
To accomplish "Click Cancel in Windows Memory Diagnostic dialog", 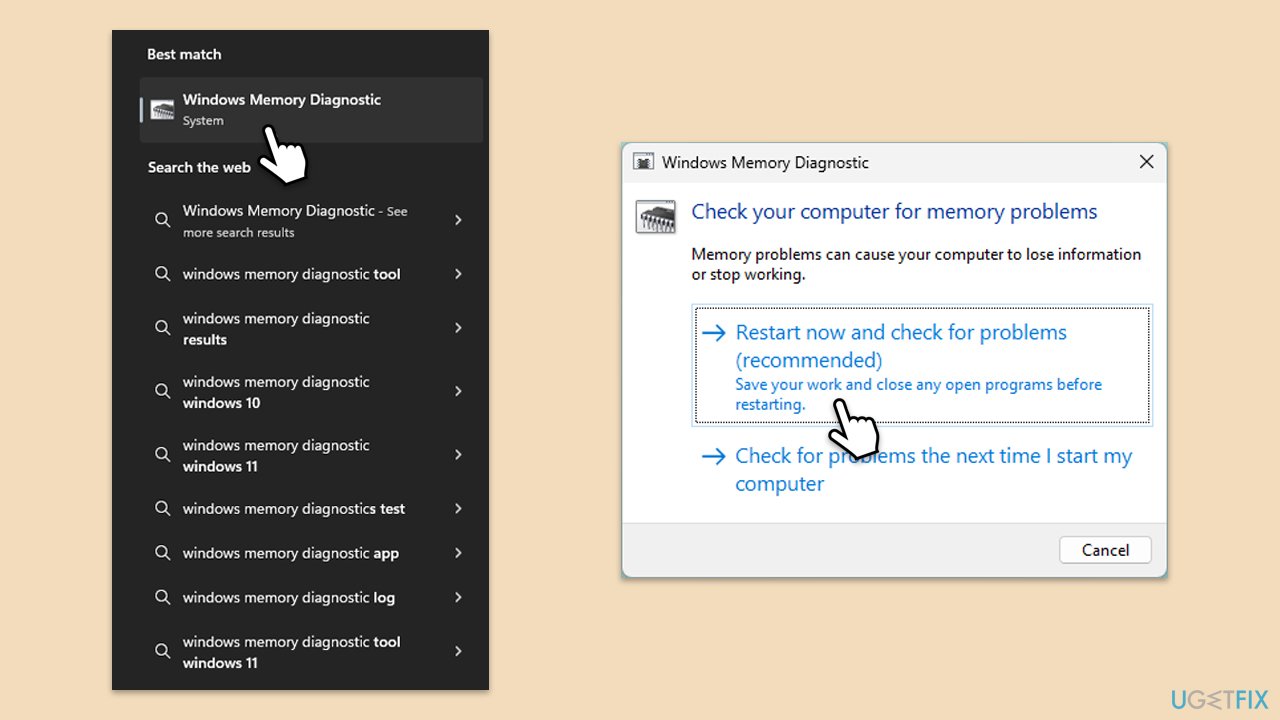I will click(x=1105, y=550).
